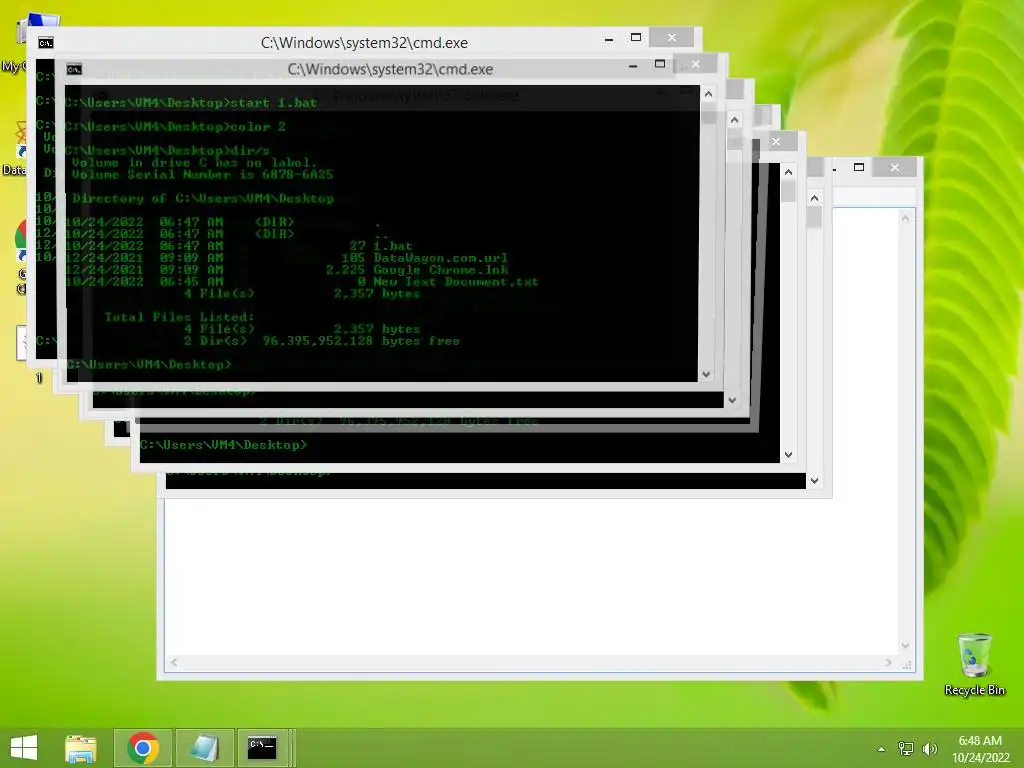Click 'Directory of C:\Users\VM4\Desktop' line
The height and width of the screenshot is (768, 1024).
click(203, 199)
